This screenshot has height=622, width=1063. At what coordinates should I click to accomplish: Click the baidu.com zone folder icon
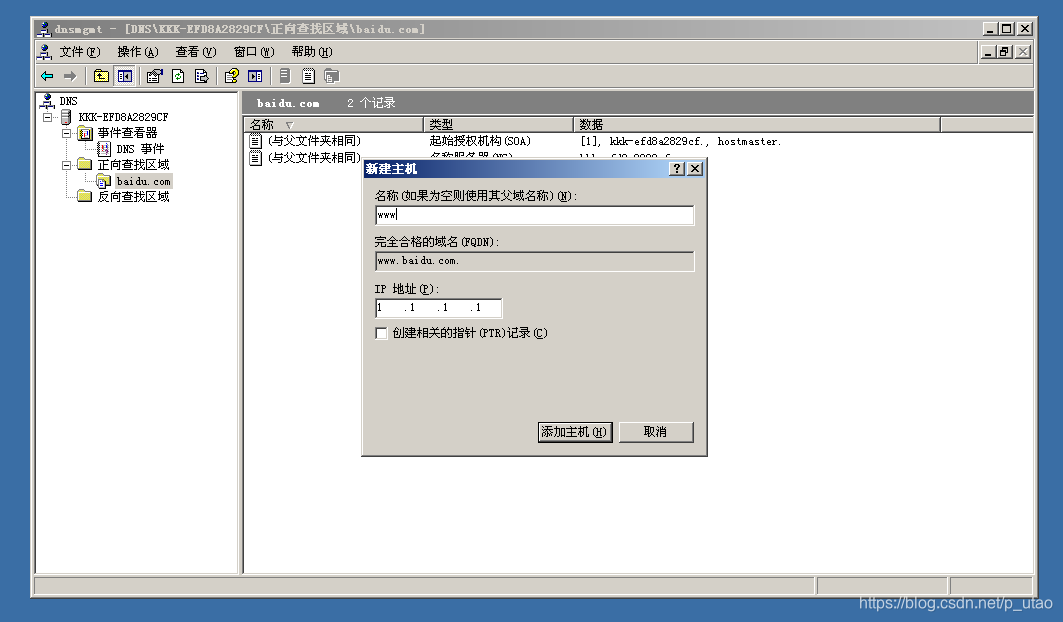103,181
